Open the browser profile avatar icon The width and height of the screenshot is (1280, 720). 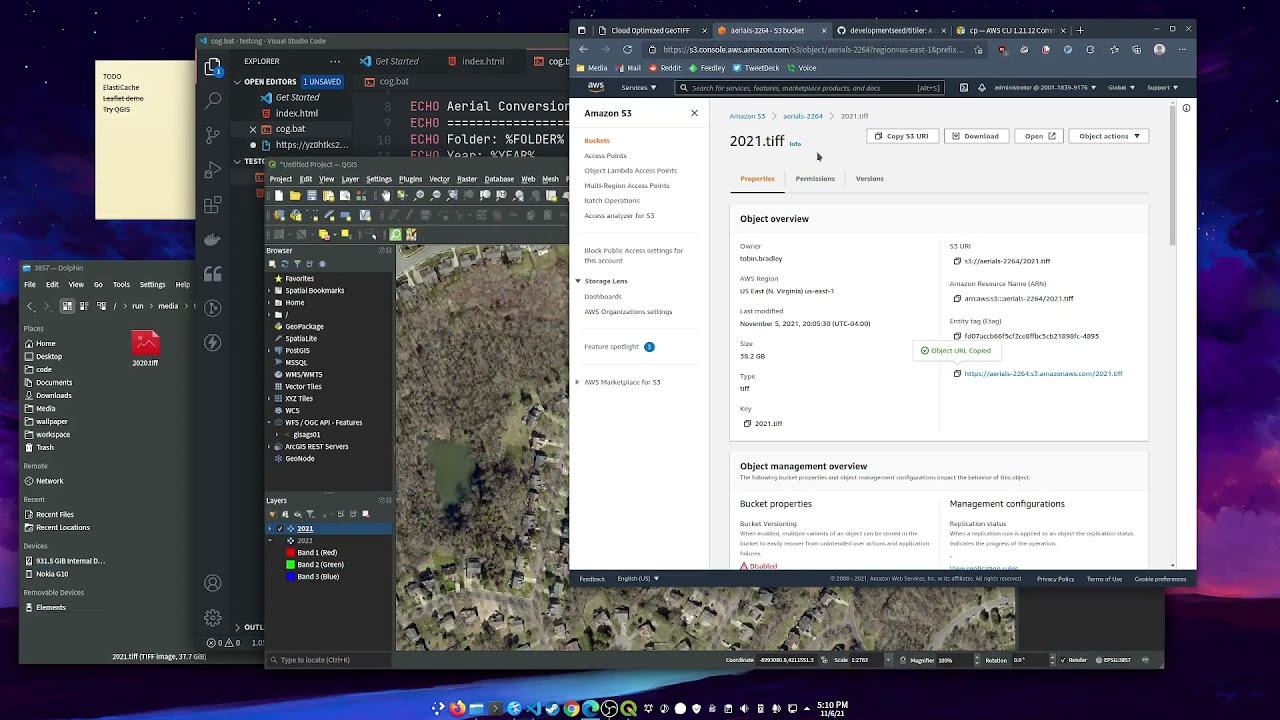click(x=1159, y=49)
